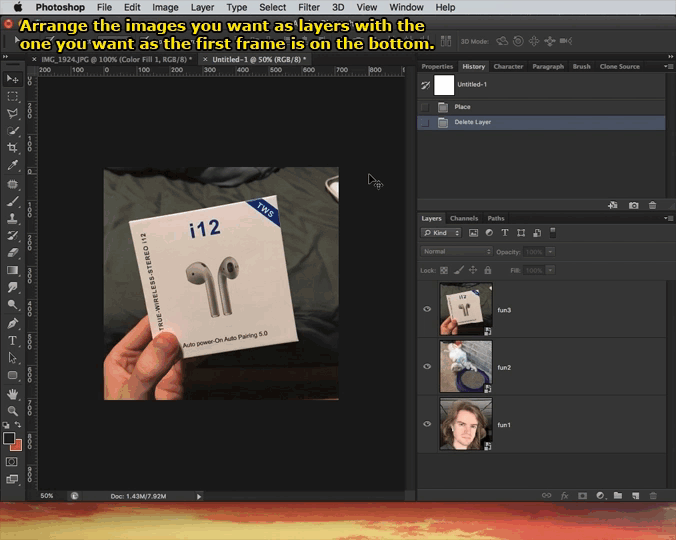The height and width of the screenshot is (540, 676).
Task: Open the Filter menu
Action: tap(309, 7)
